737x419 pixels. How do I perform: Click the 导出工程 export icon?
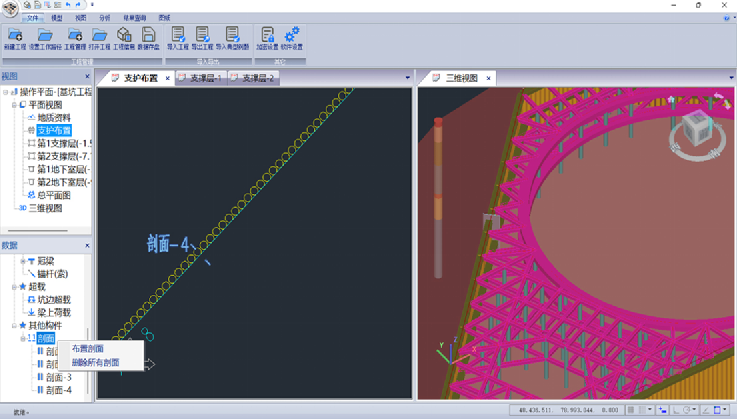point(203,36)
